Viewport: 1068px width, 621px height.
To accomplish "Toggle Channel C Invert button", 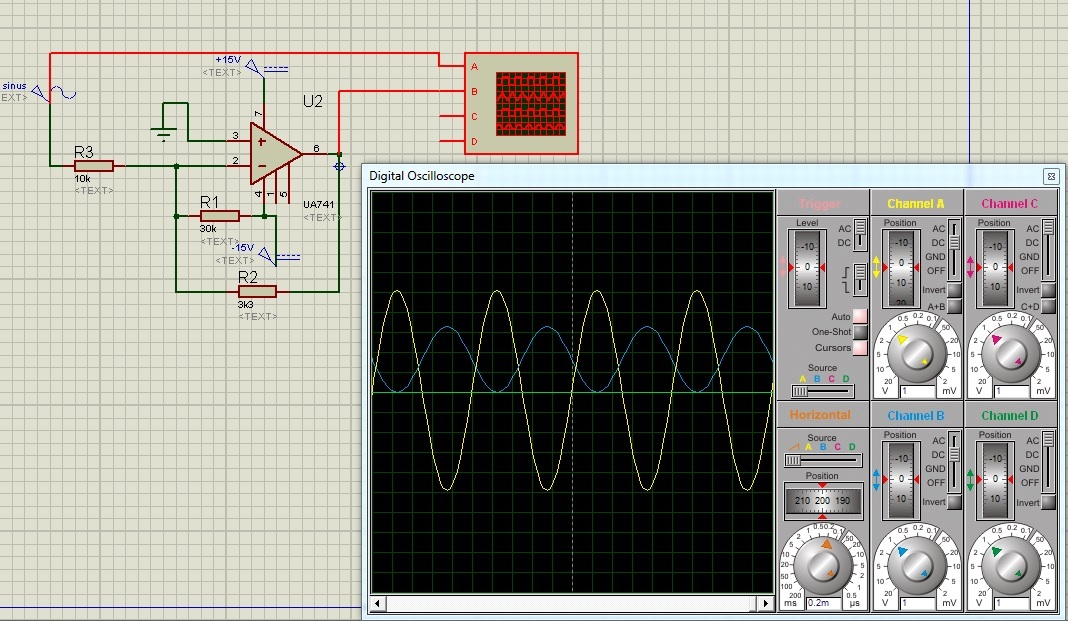I will coord(1049,290).
